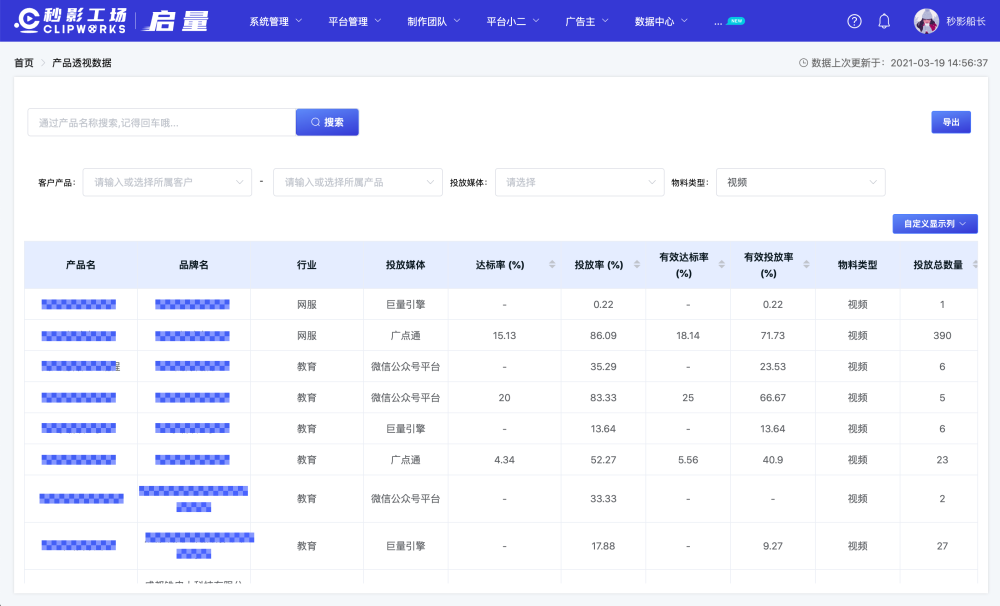1000x606 pixels.
Task: Click the 390 投放总数量 cell
Action: tap(942, 336)
